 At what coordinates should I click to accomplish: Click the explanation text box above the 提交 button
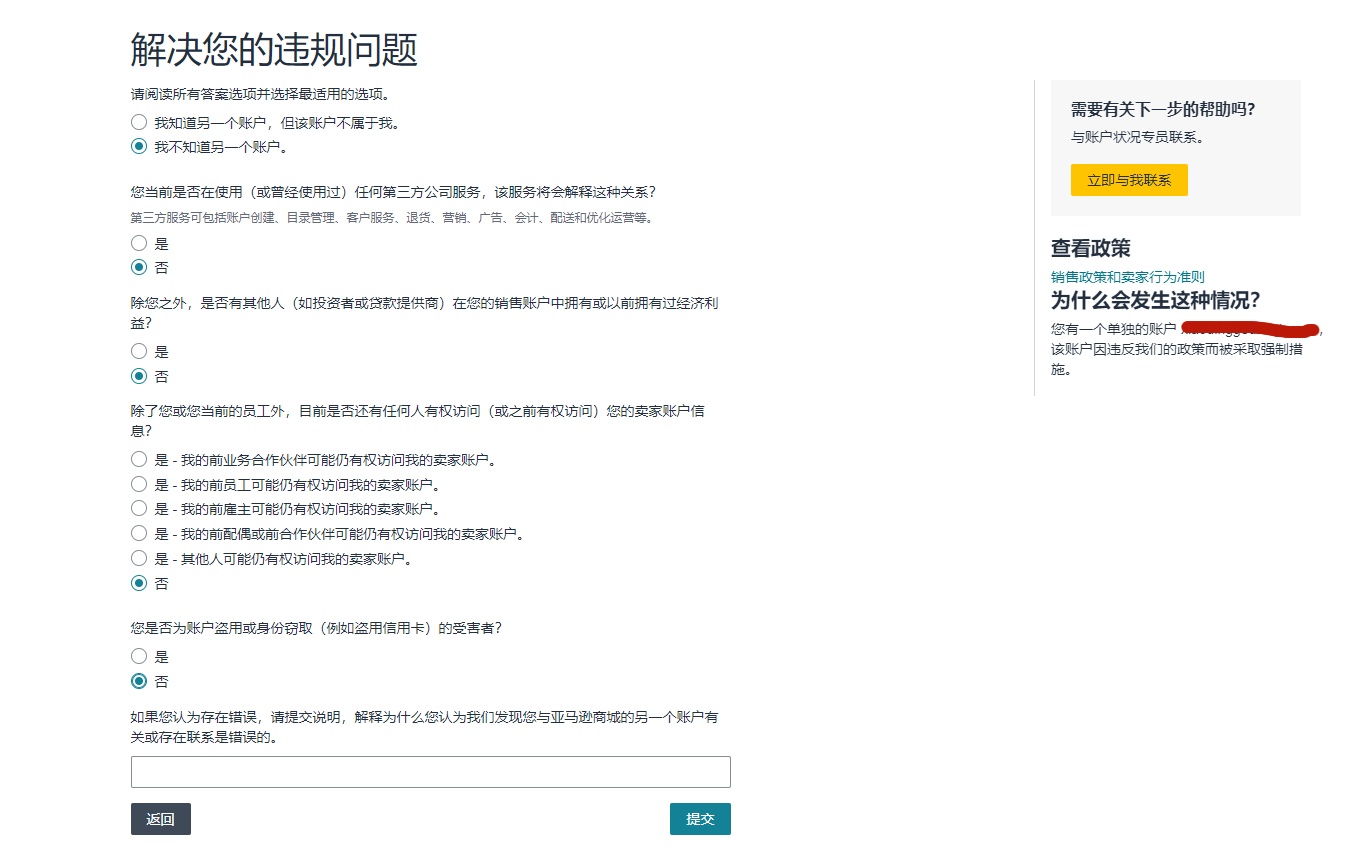(430, 772)
